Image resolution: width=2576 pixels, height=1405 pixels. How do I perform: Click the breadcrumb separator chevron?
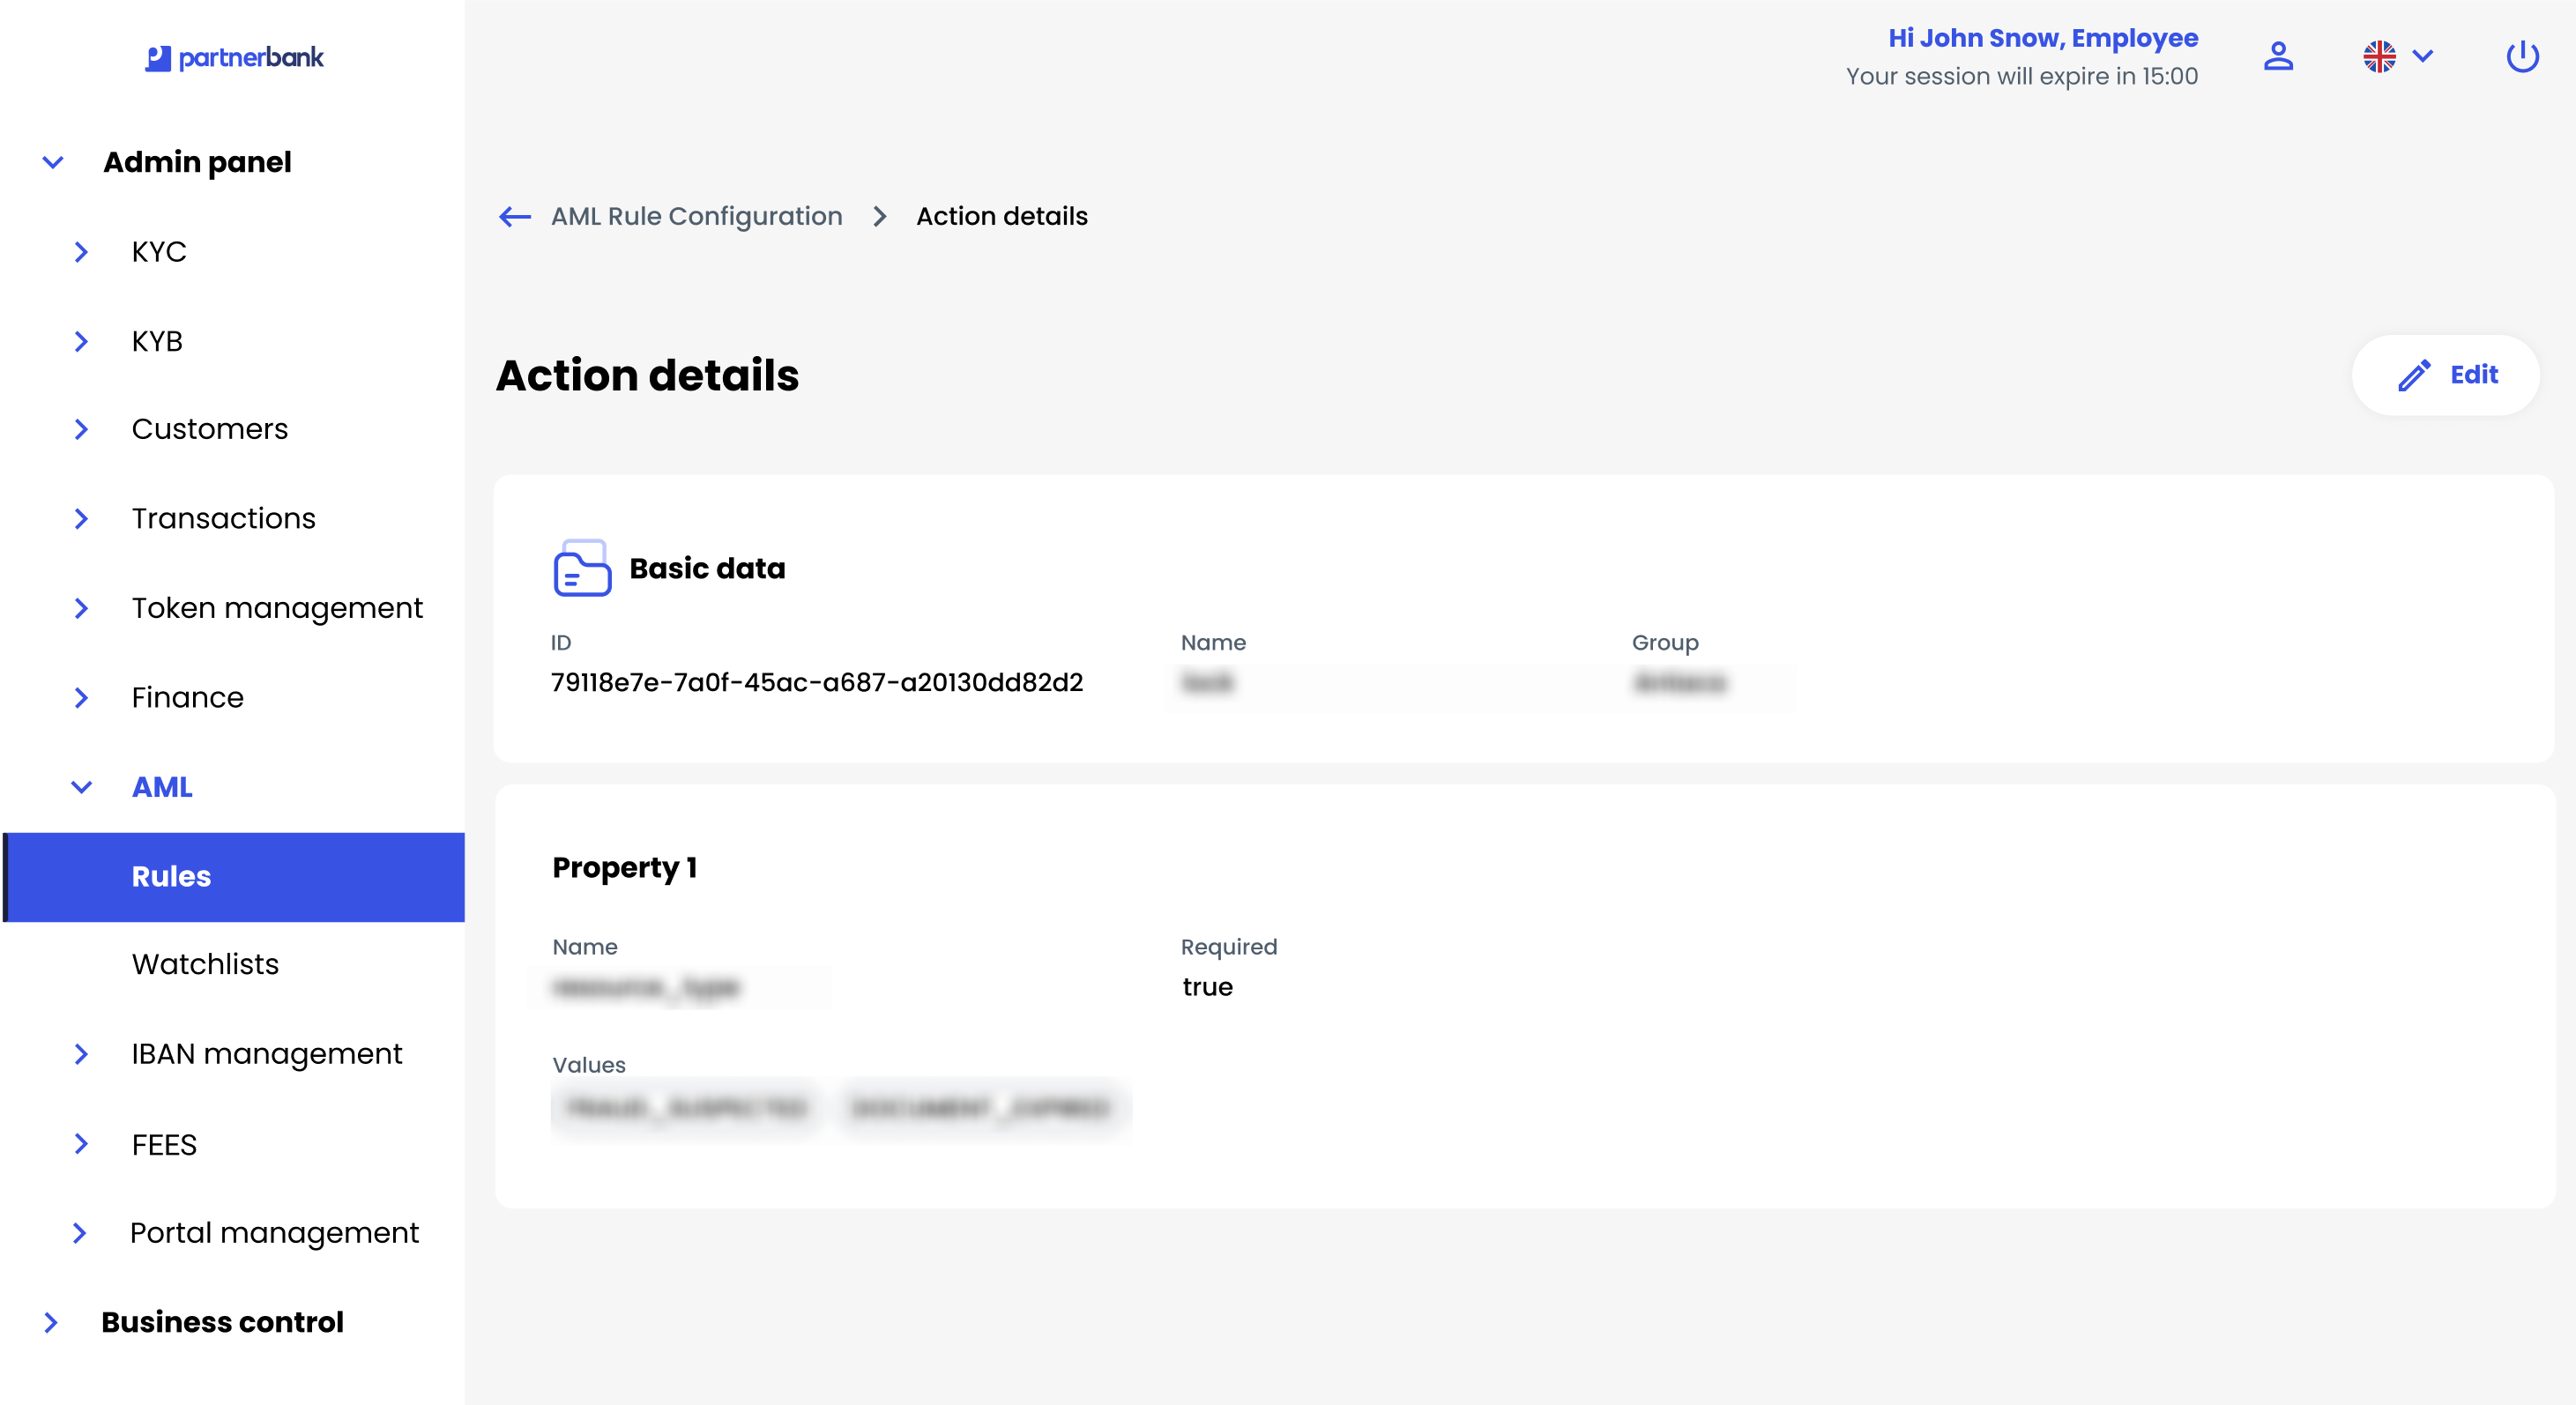[x=879, y=216]
